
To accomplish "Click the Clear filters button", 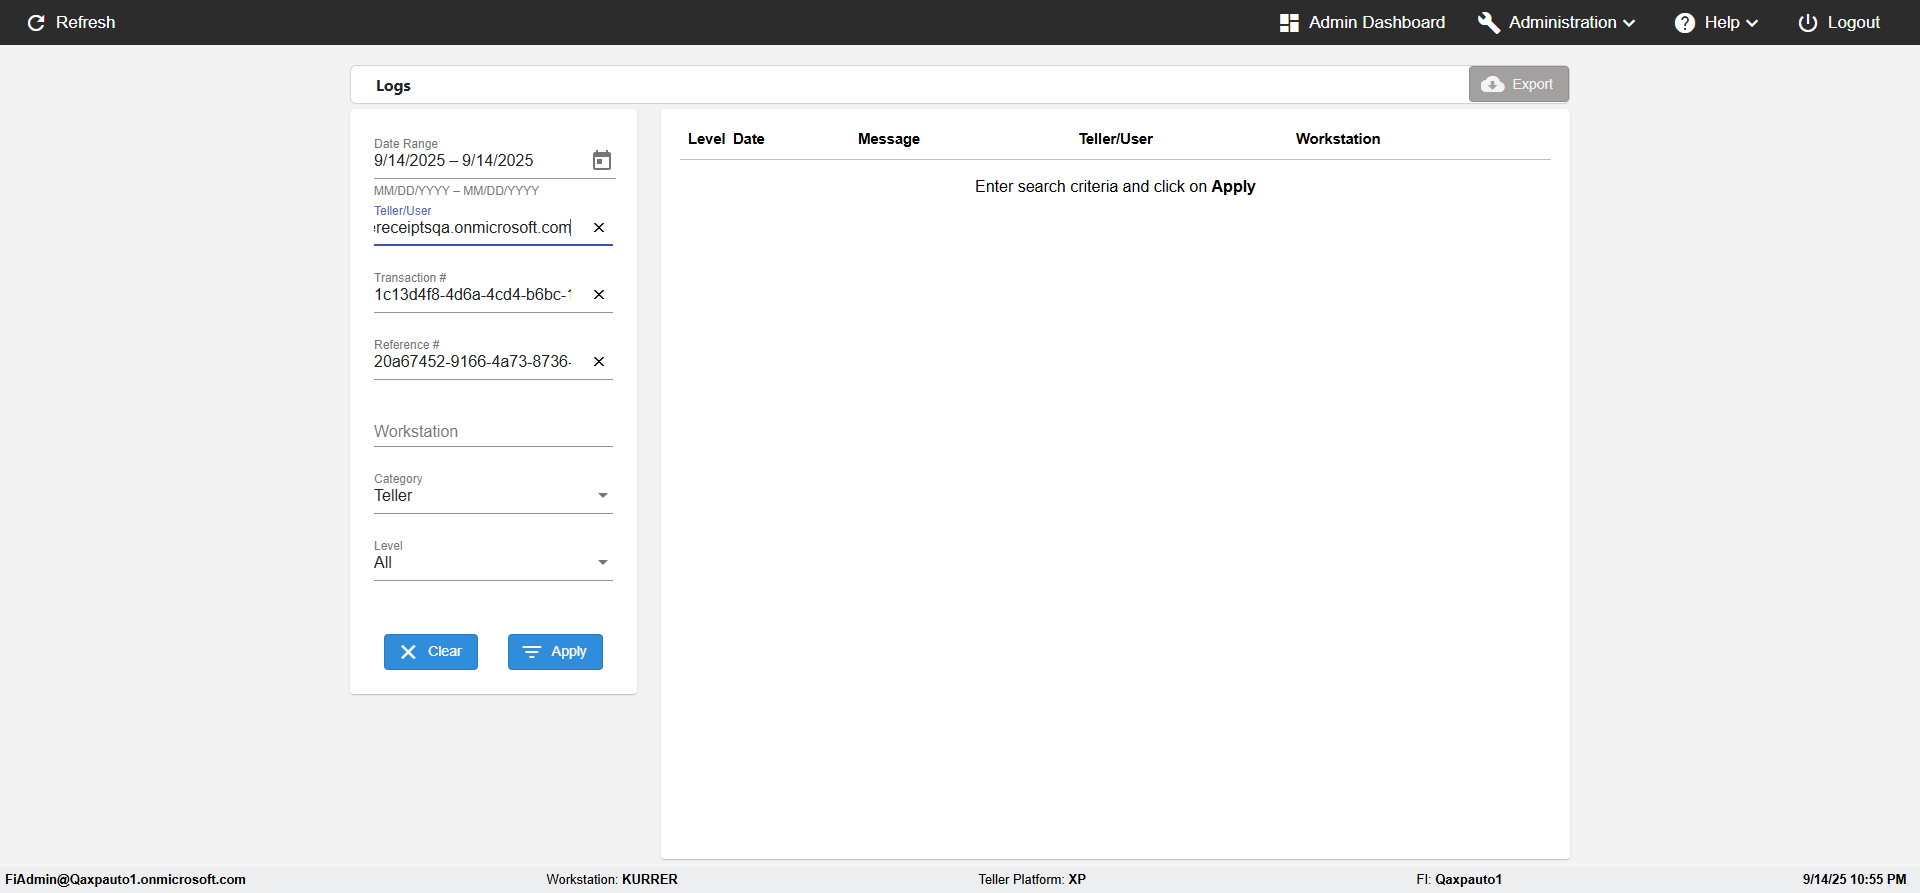I will click(x=431, y=652).
